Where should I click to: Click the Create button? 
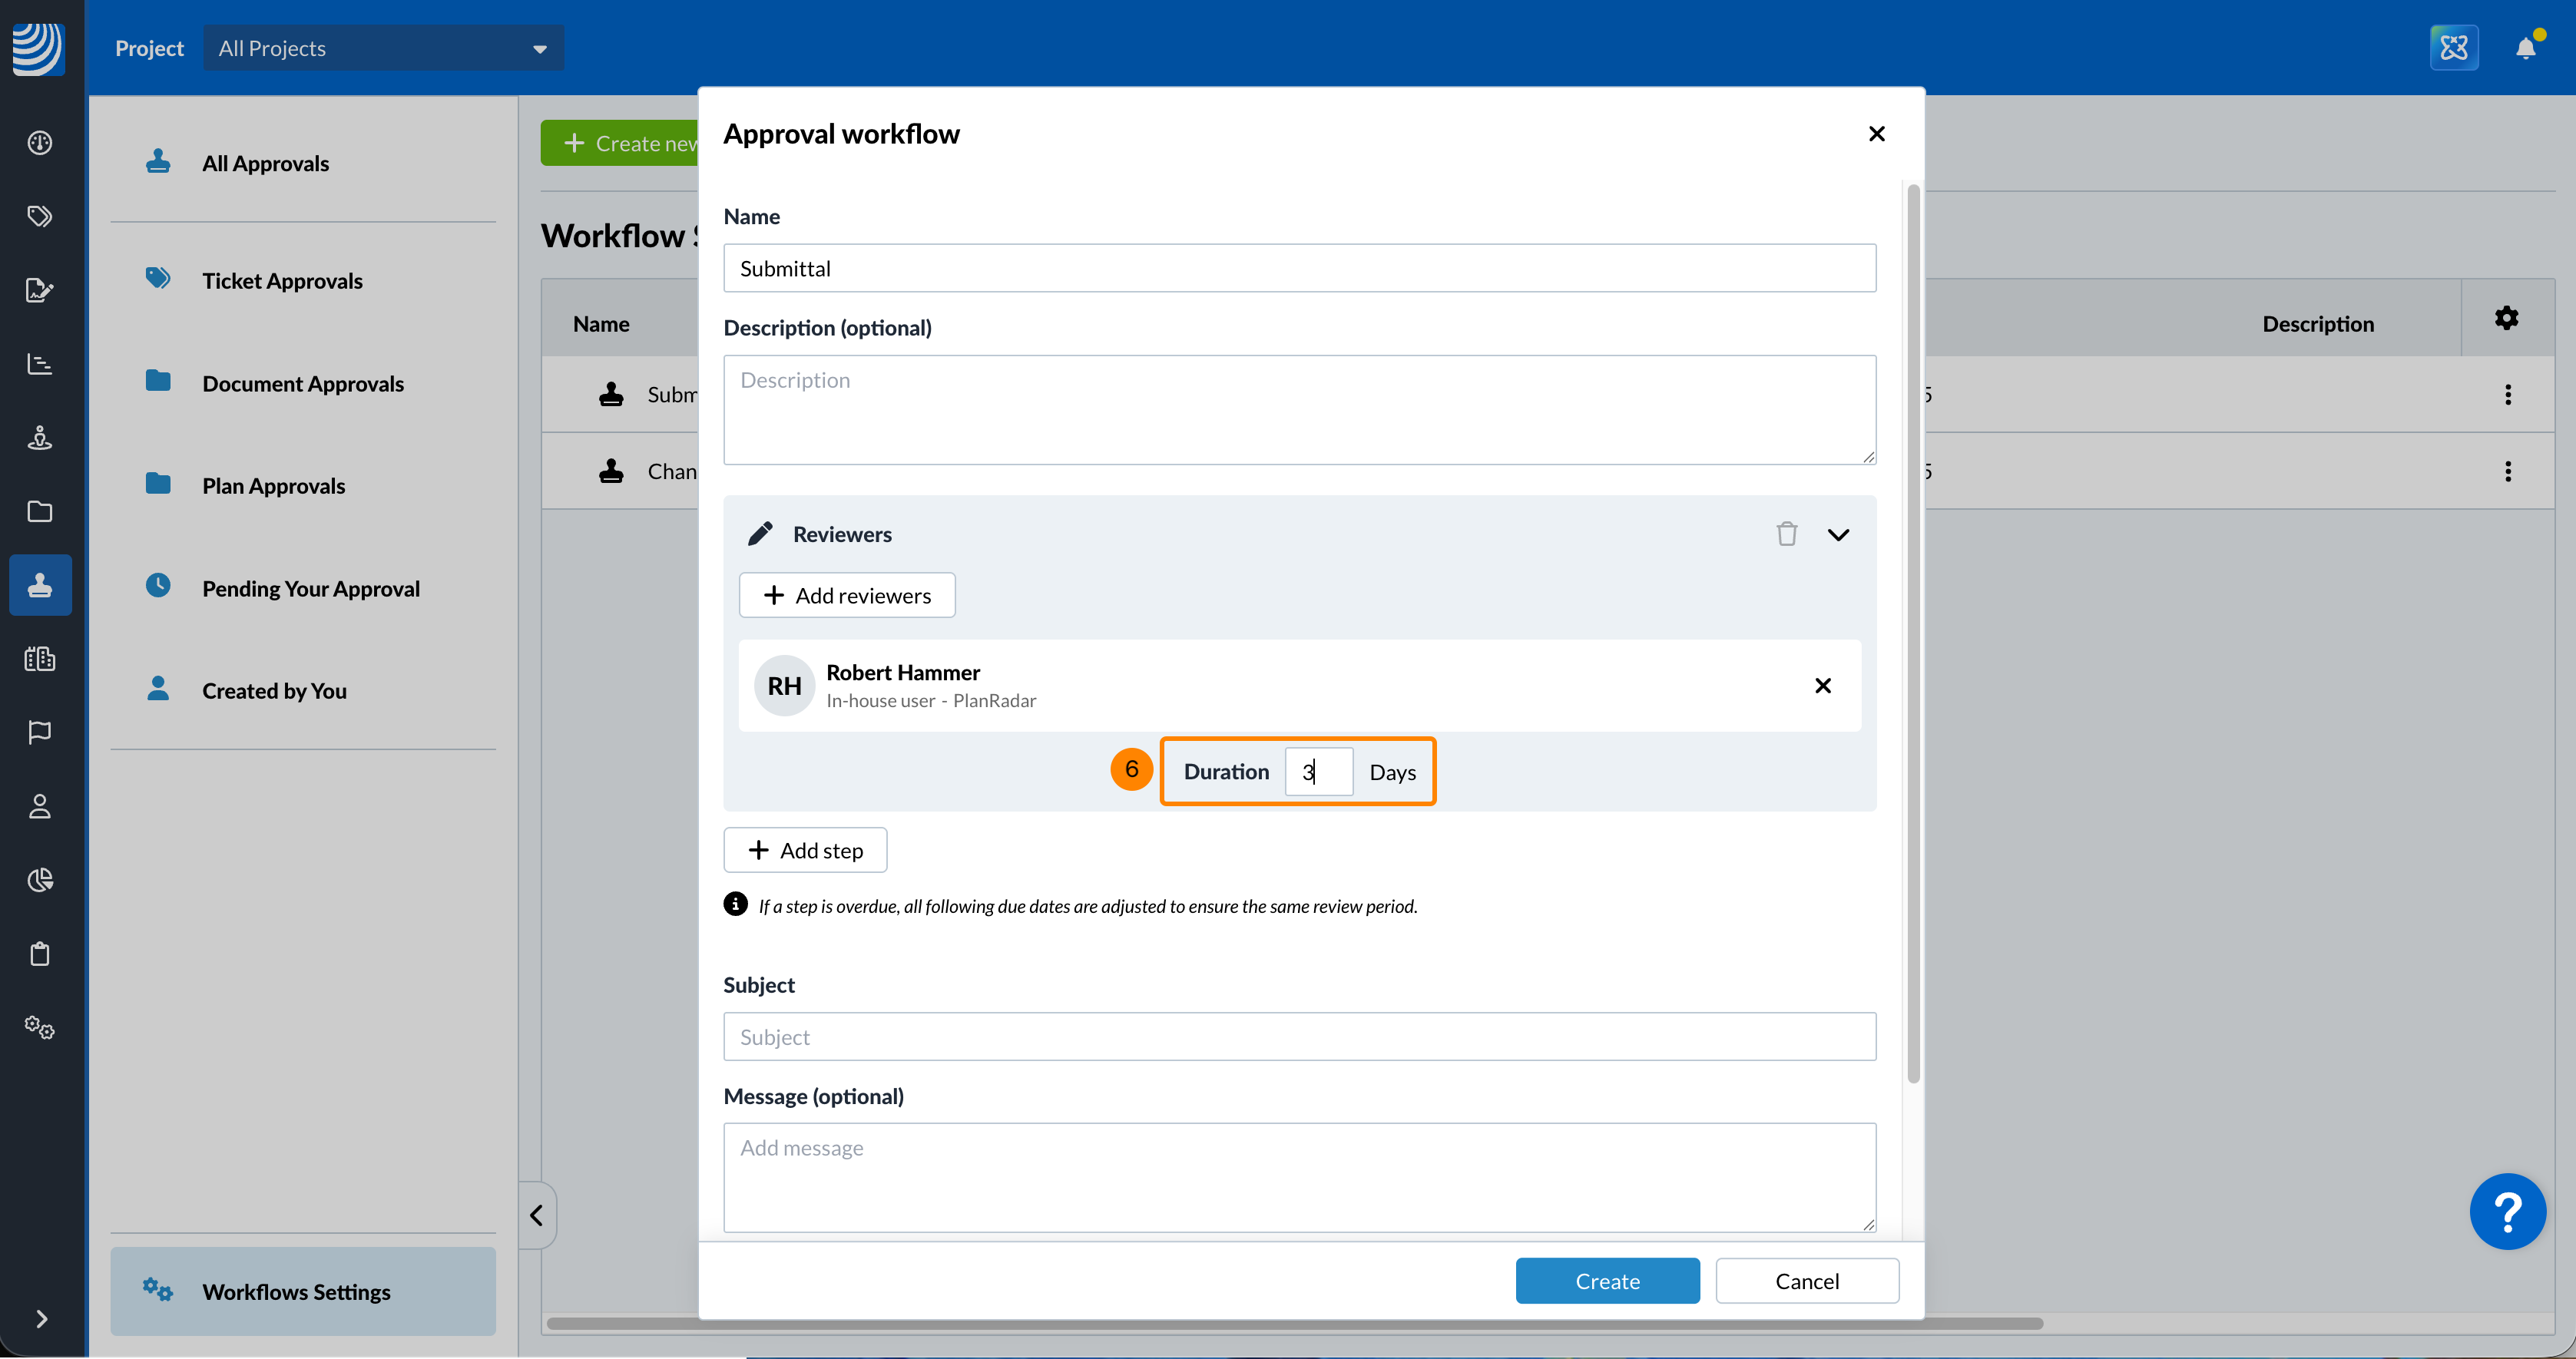(1606, 1281)
